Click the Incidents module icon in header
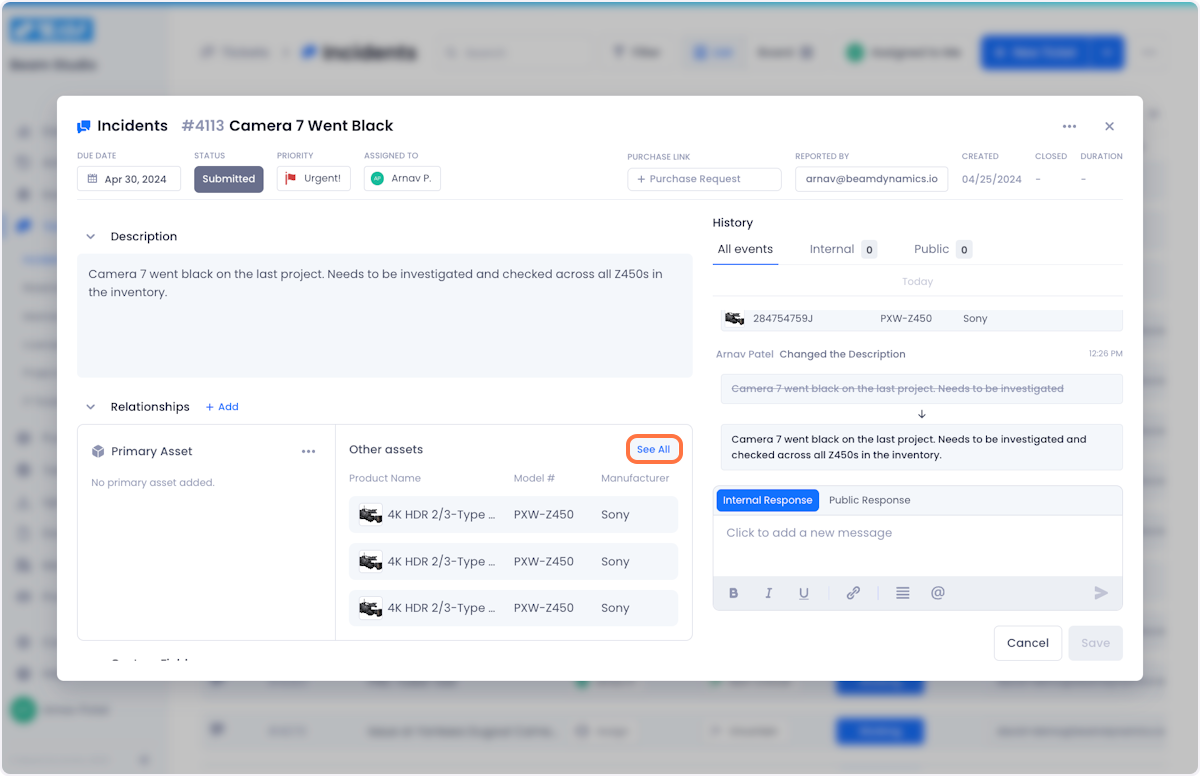Viewport: 1200px width, 776px height. coord(84,126)
